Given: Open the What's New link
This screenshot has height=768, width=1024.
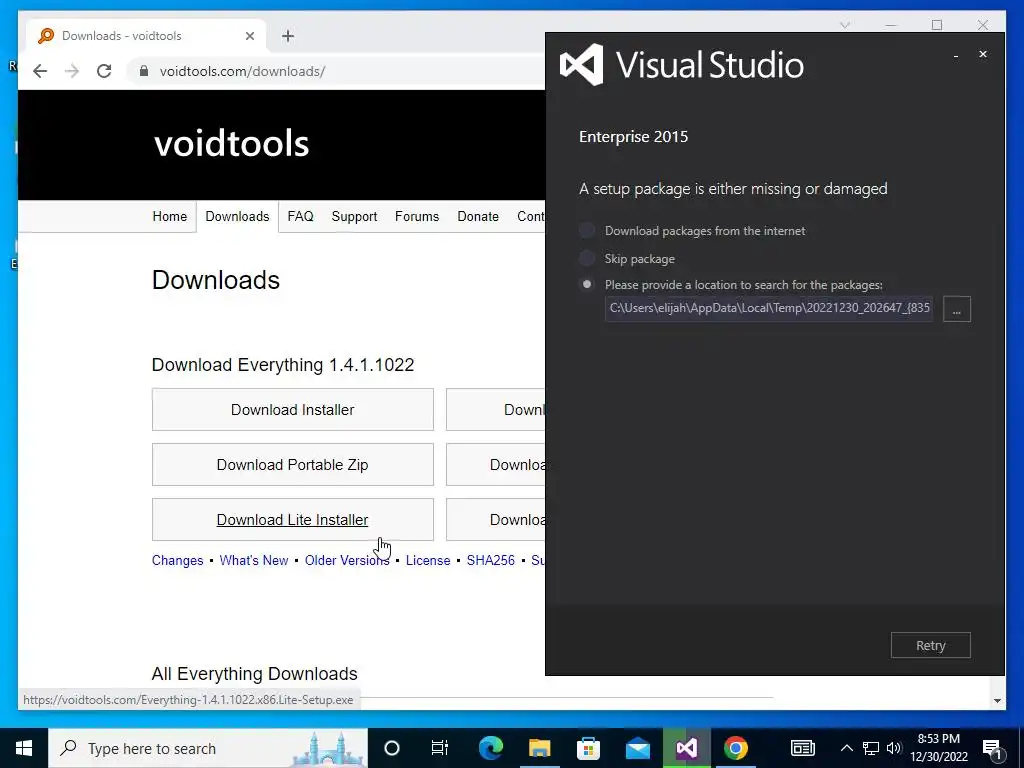Looking at the screenshot, I should [x=253, y=560].
